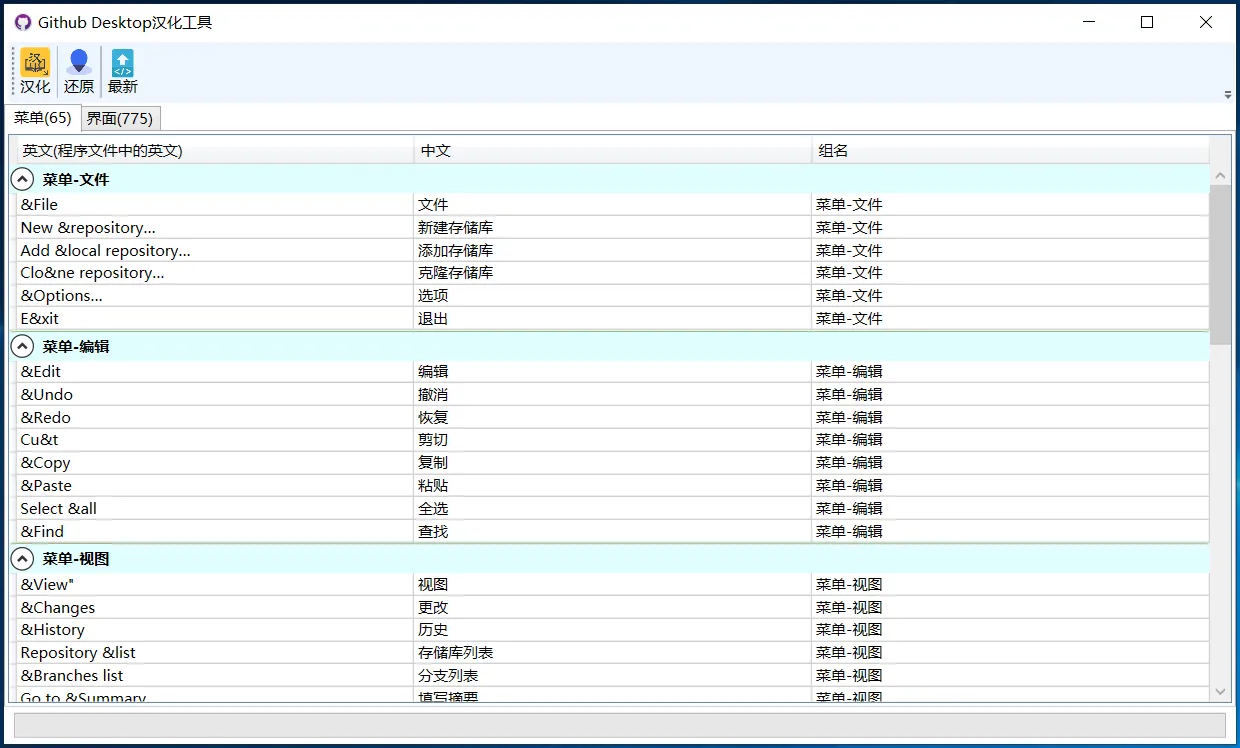Select the &Options... row
1240x748 pixels.
point(613,295)
